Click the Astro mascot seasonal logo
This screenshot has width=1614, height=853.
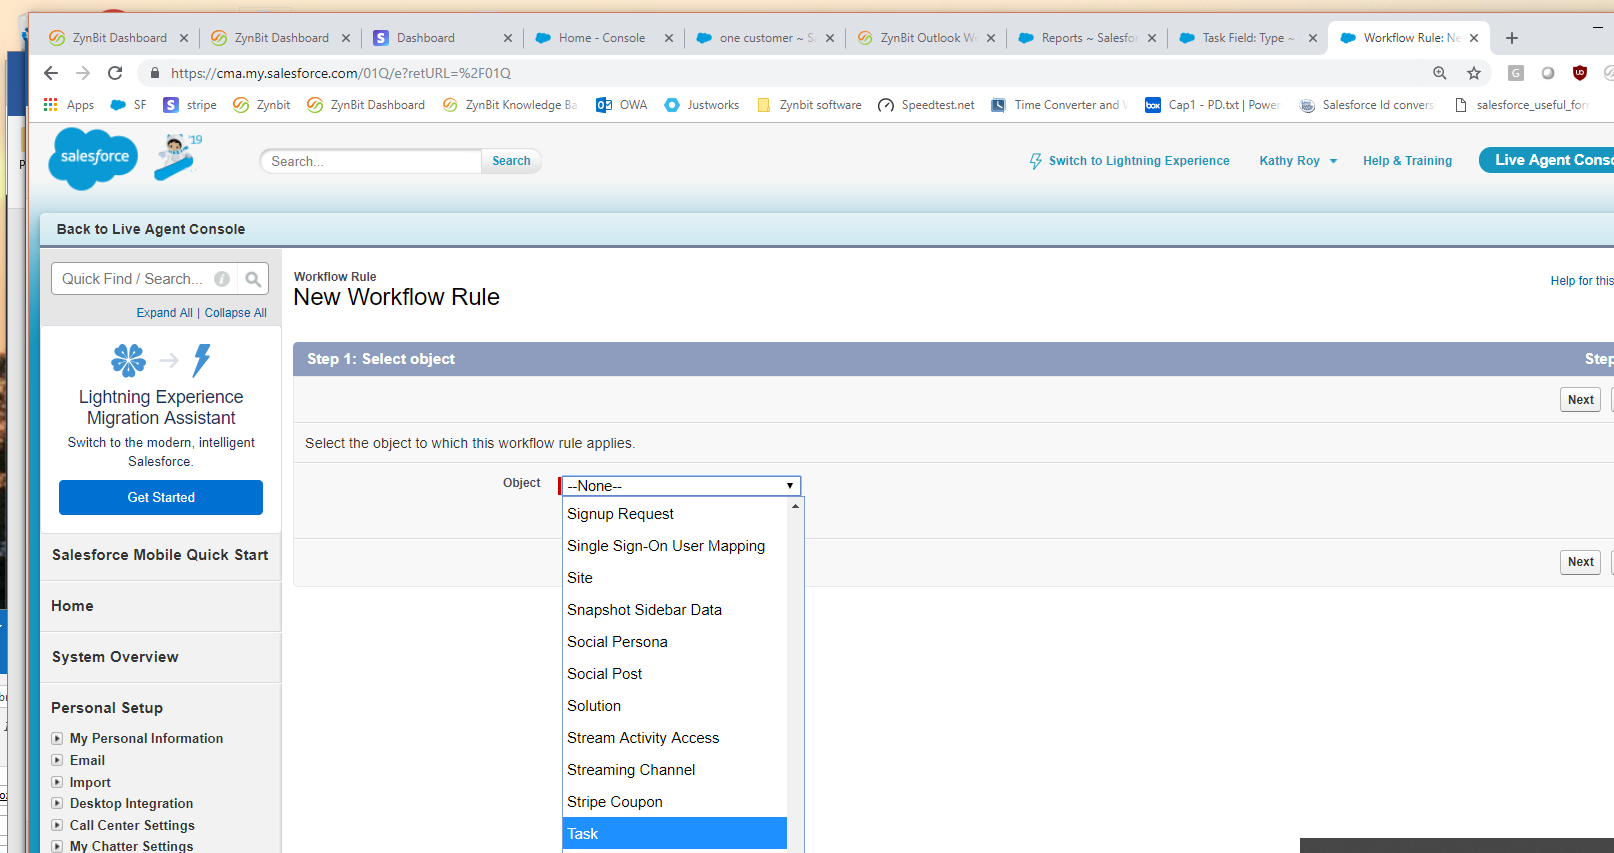point(177,157)
